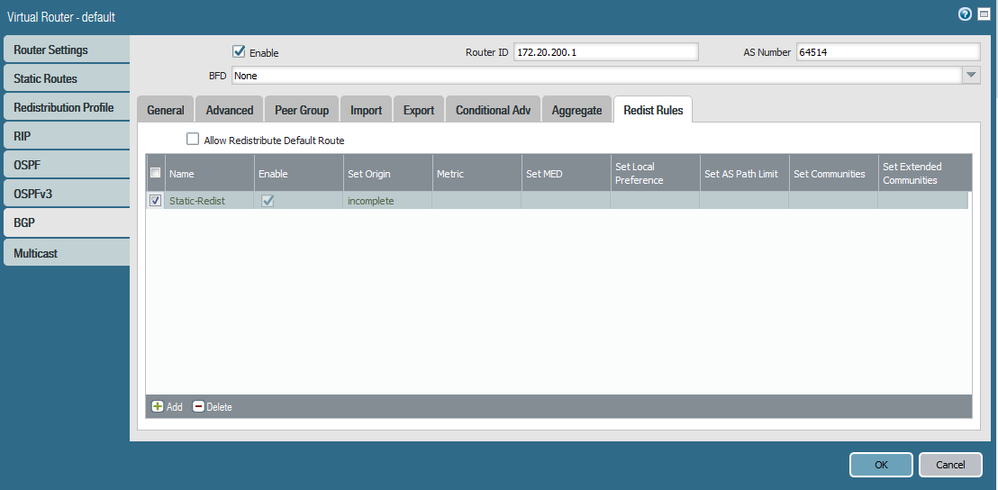Toggle the select-all checkbox in table header
Viewport: 998px width, 490px height.
pos(155,172)
